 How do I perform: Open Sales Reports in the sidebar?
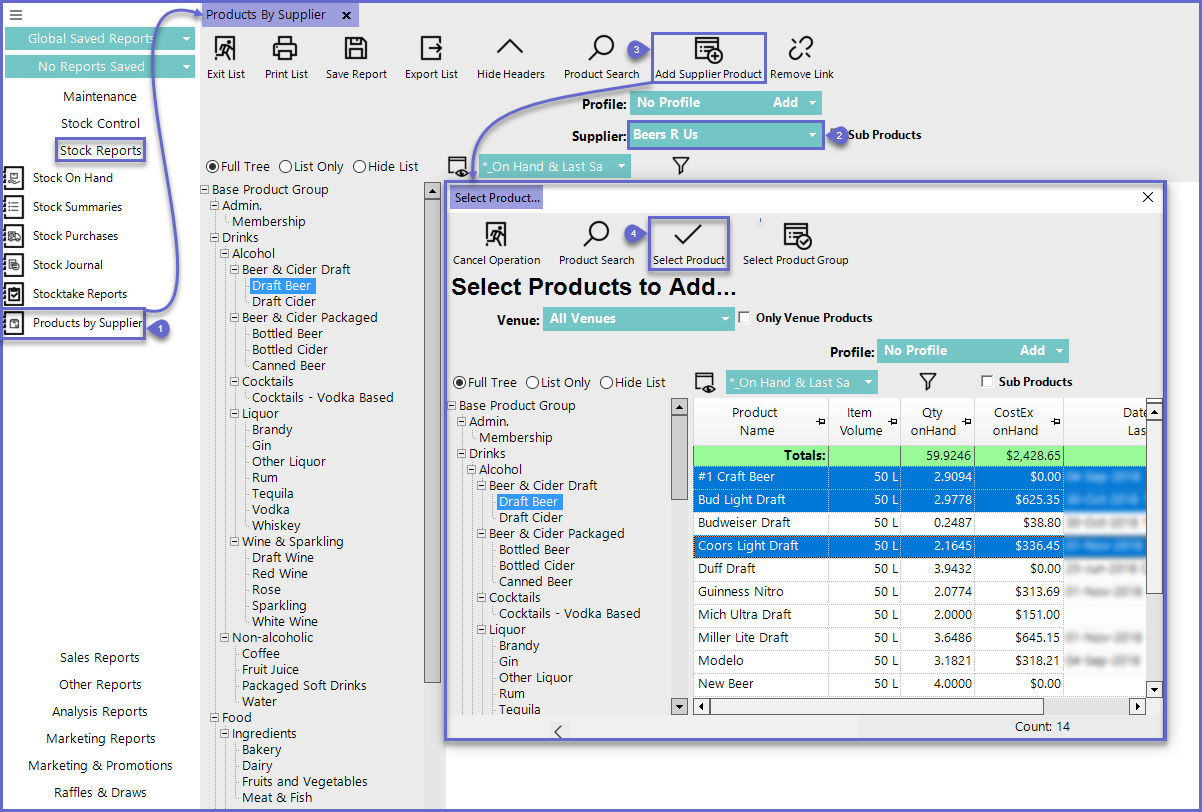click(x=100, y=658)
